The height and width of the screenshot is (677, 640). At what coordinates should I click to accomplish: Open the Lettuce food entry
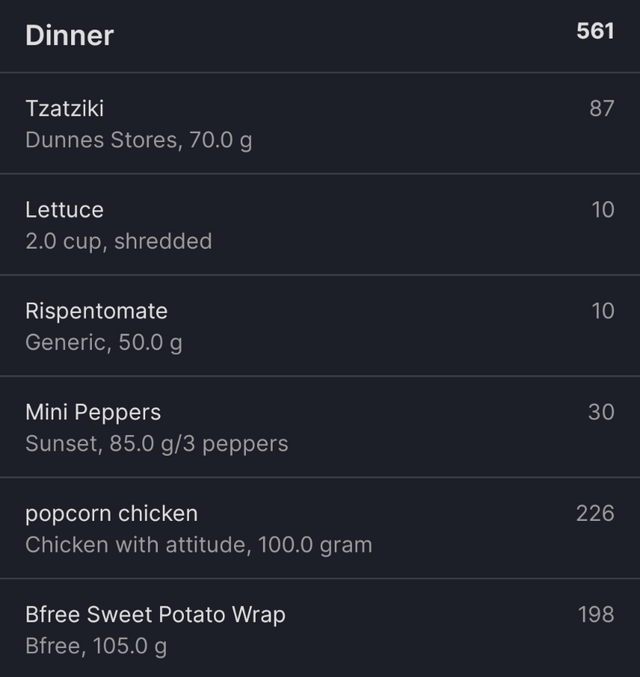coord(320,225)
